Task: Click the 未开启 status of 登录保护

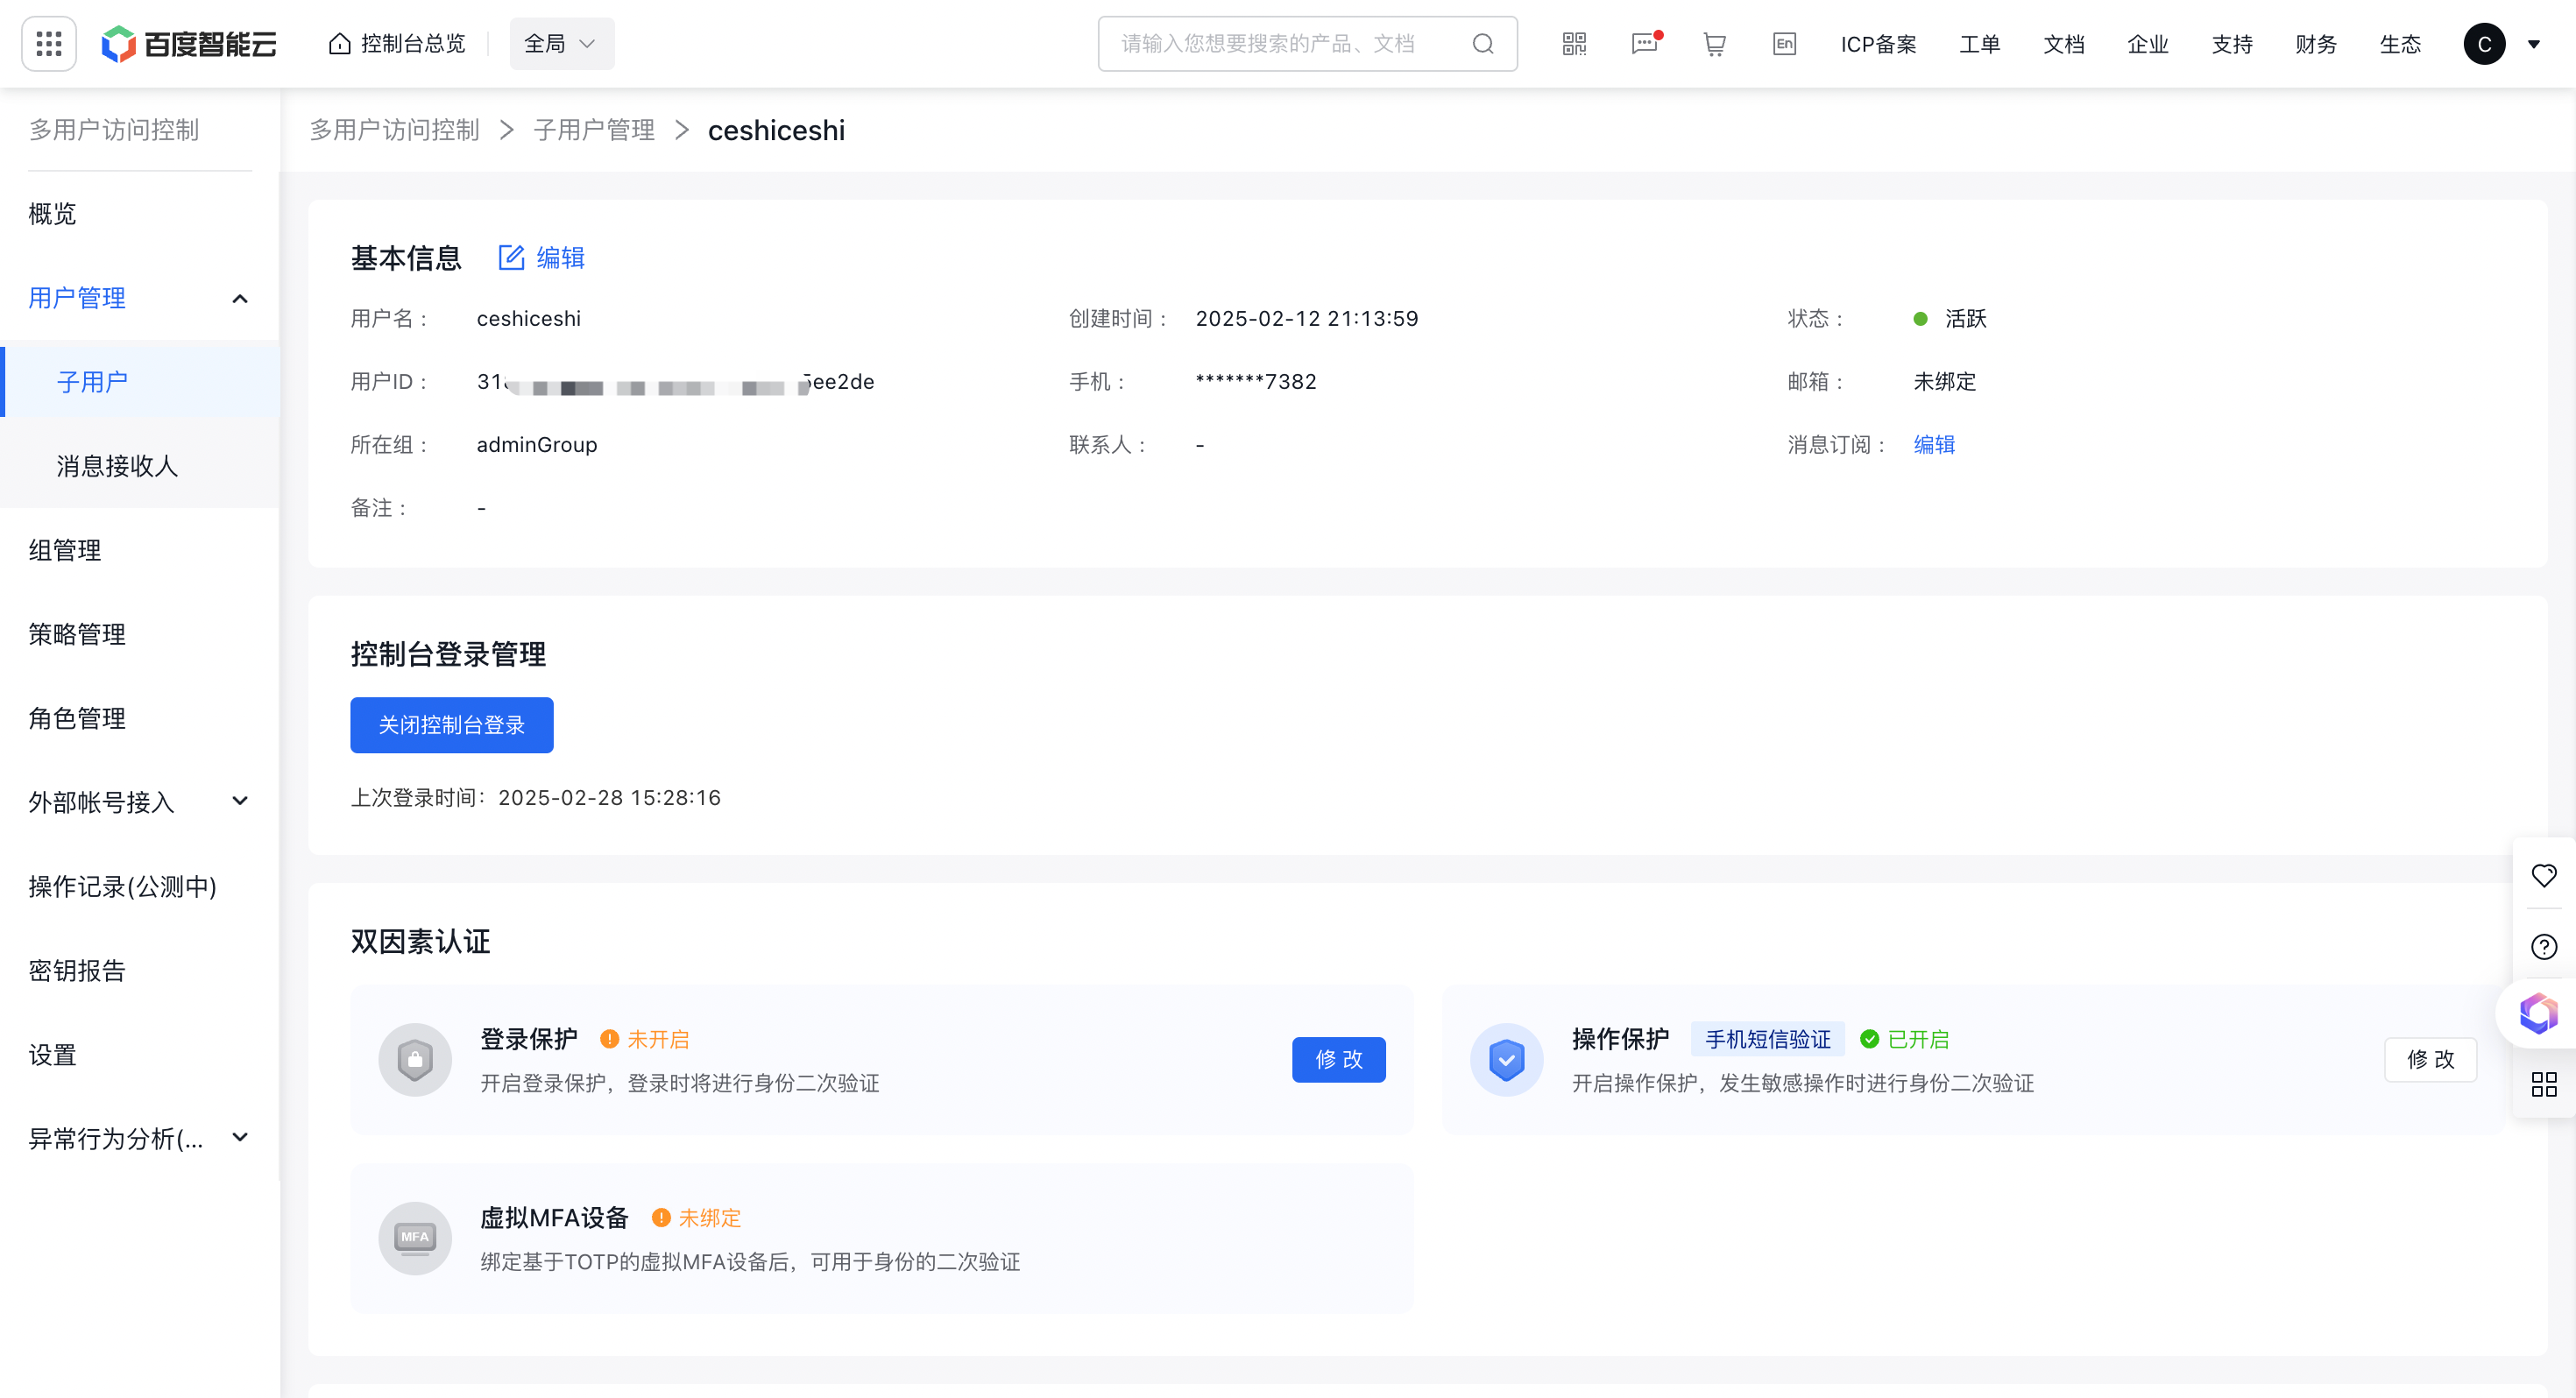Action: tap(645, 1040)
